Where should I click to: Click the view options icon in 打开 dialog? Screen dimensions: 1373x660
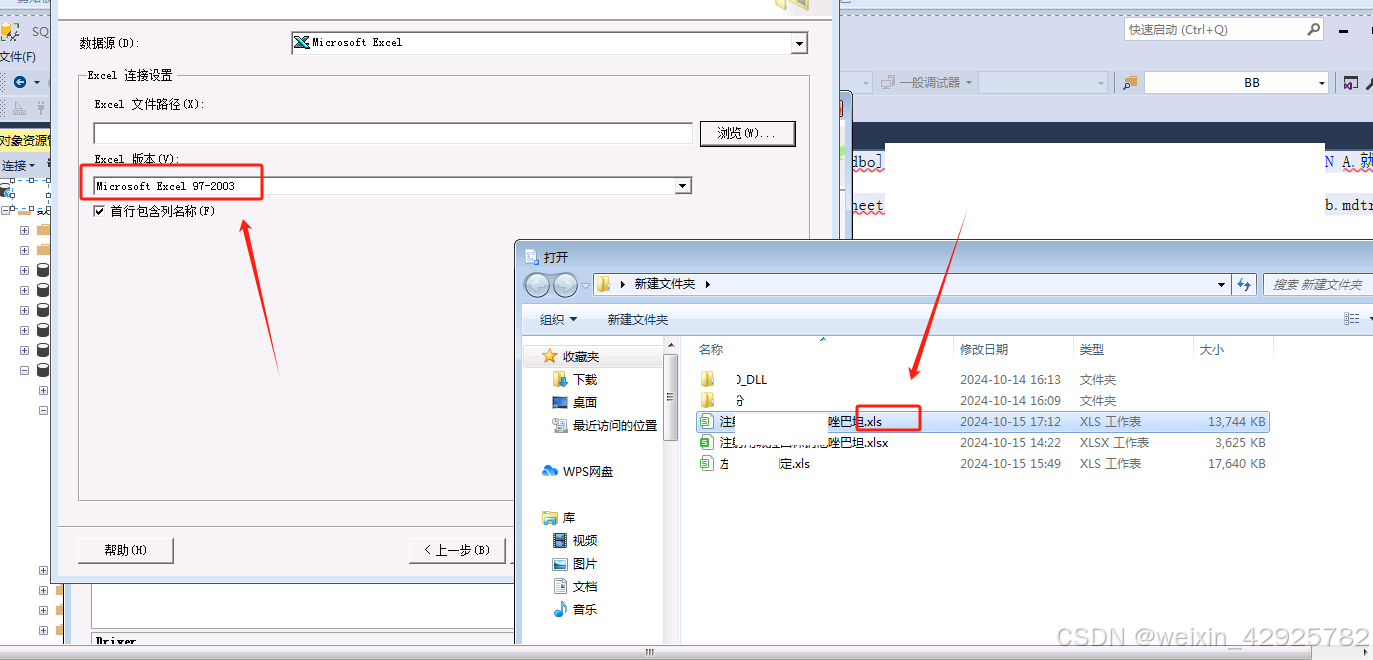click(x=1352, y=319)
